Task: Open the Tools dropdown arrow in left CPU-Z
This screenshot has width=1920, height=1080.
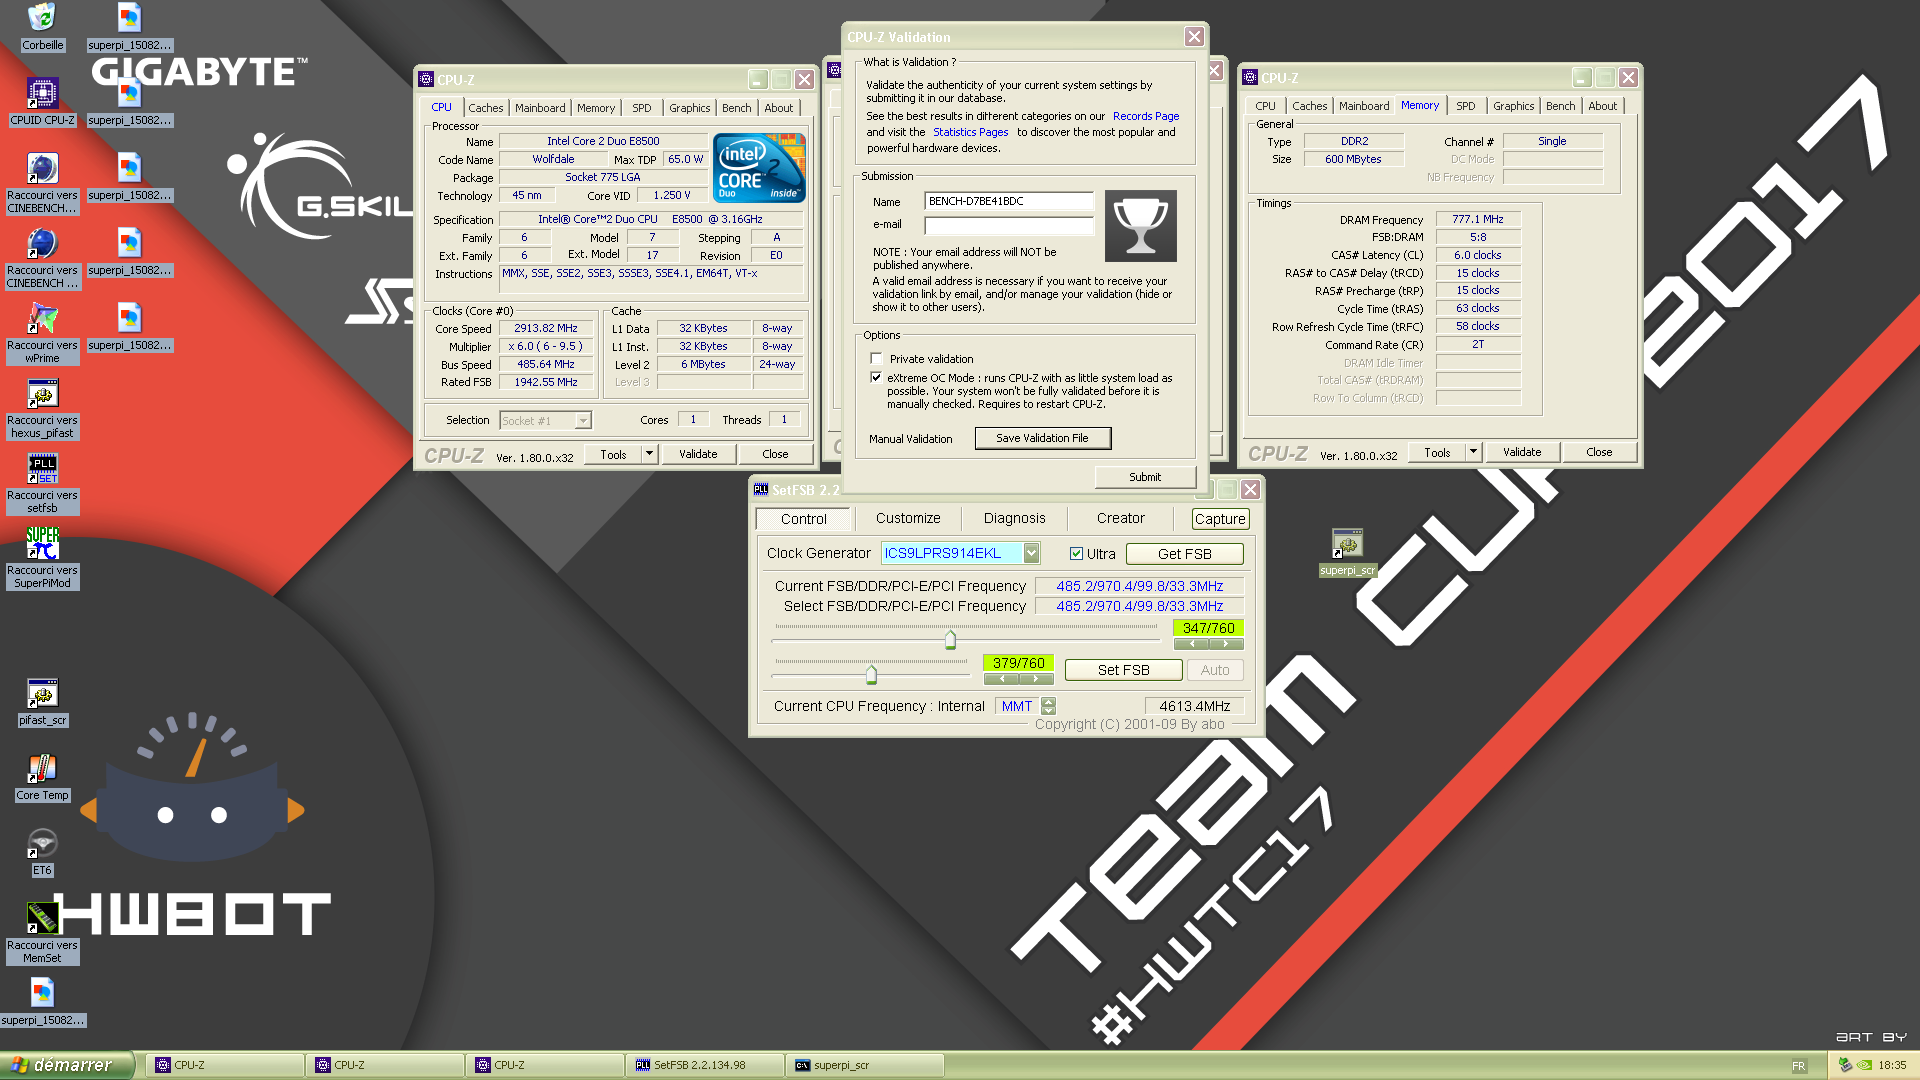Action: click(x=649, y=454)
